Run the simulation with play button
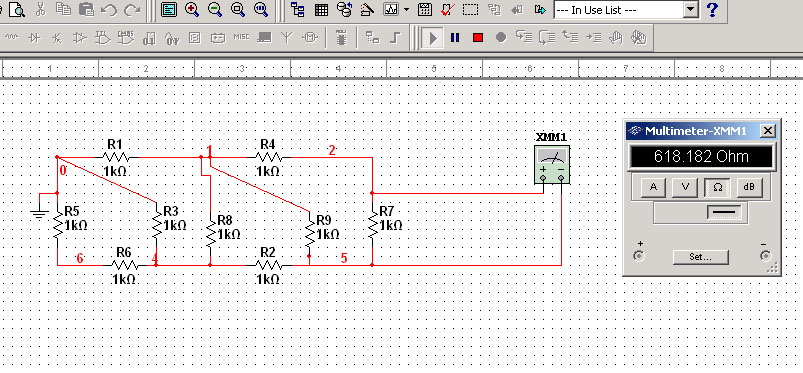 [433, 38]
